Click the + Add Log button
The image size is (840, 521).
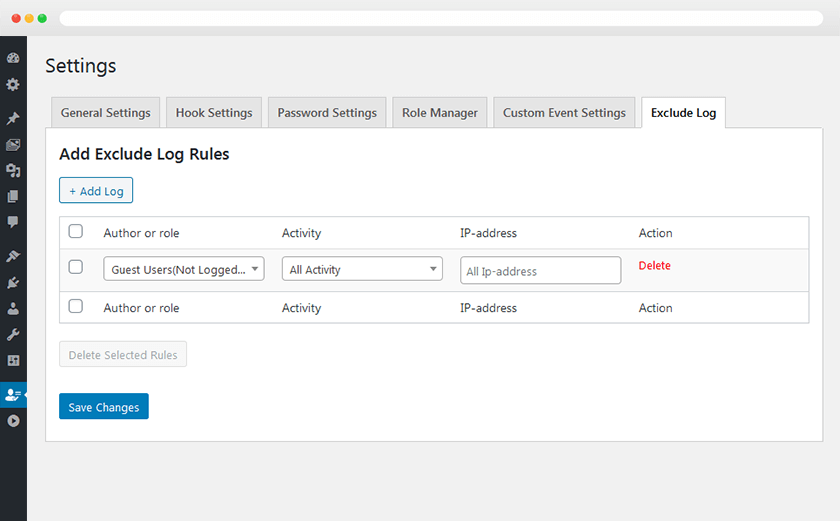pos(96,191)
